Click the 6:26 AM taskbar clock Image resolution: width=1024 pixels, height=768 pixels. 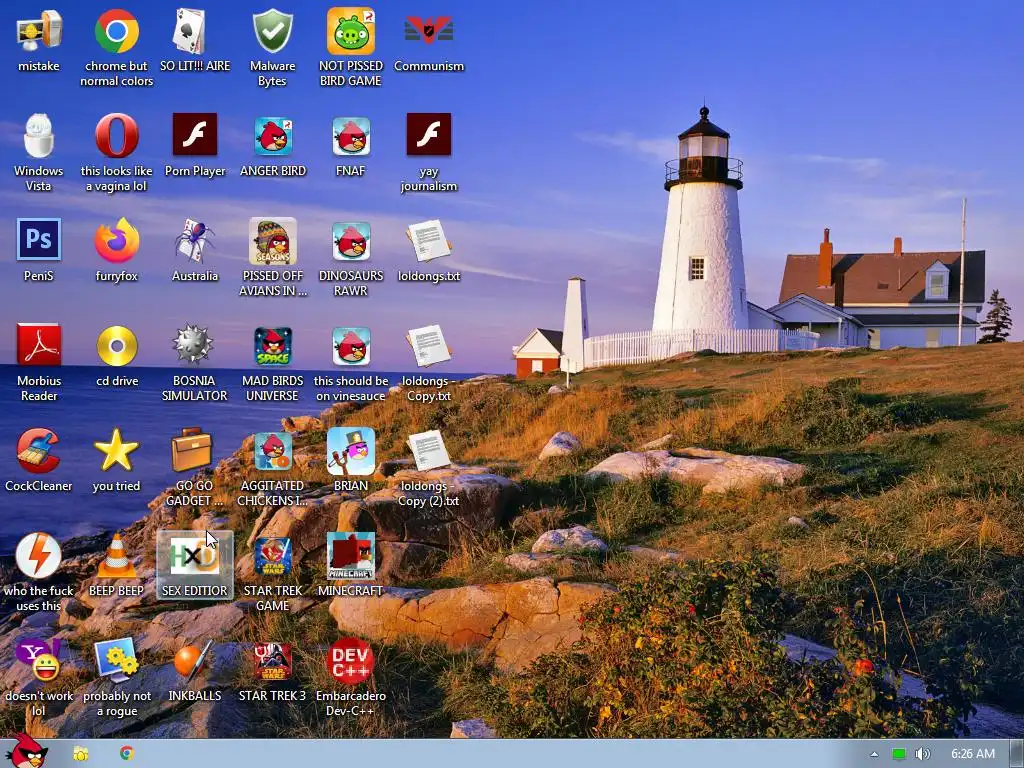972,754
